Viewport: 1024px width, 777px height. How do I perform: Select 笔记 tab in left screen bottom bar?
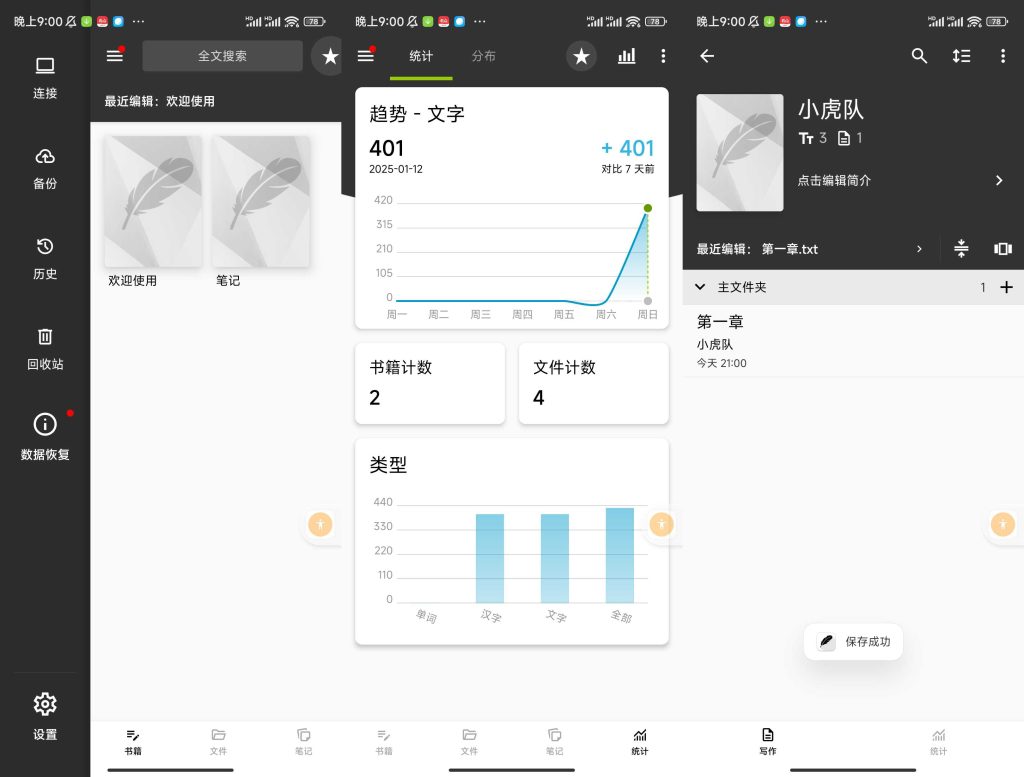click(304, 742)
